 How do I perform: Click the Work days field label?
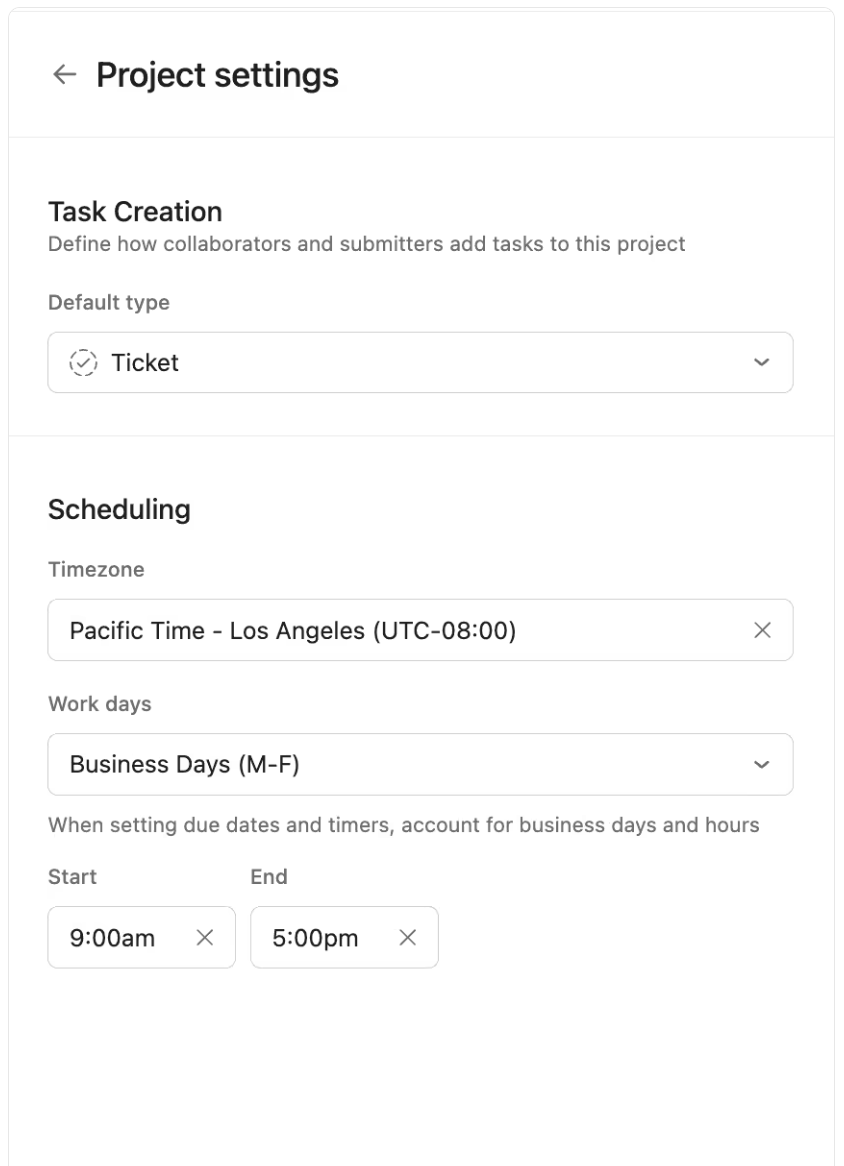click(x=100, y=704)
